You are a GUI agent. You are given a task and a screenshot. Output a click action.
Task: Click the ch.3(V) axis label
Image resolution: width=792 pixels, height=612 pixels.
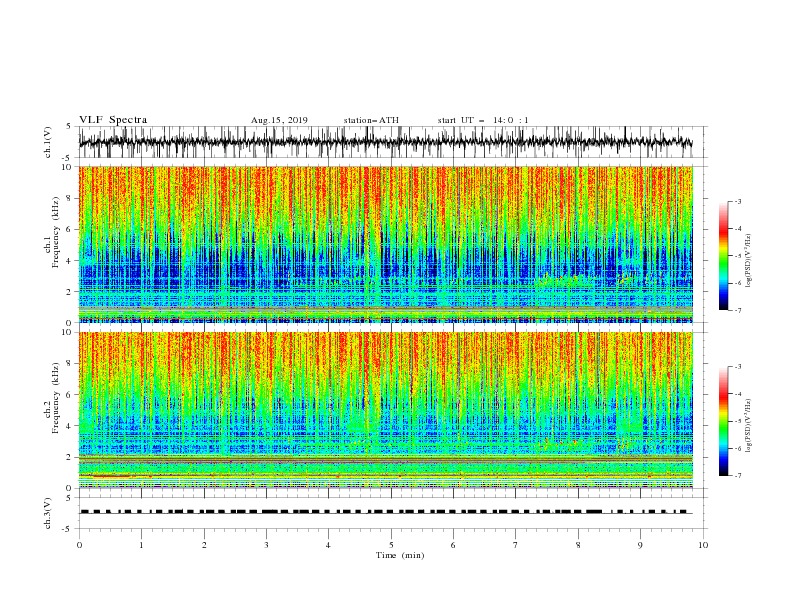tap(48, 513)
